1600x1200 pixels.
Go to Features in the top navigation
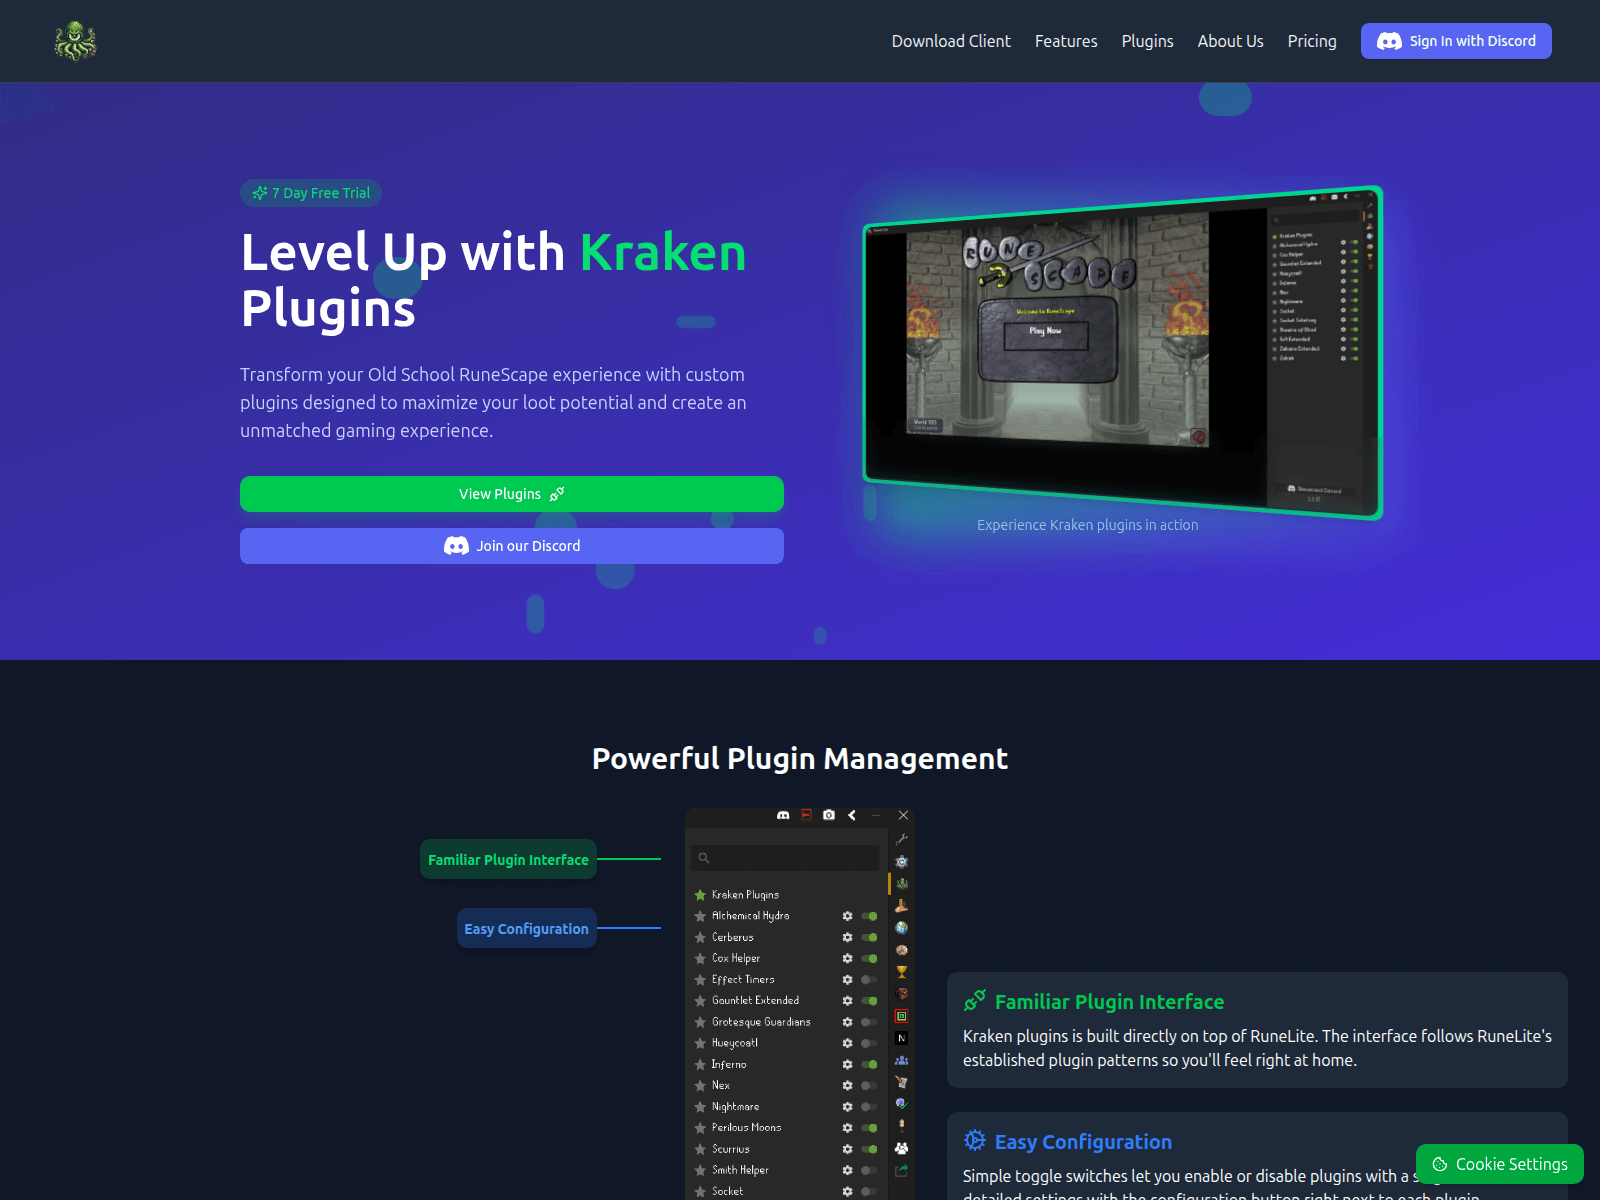1066,41
